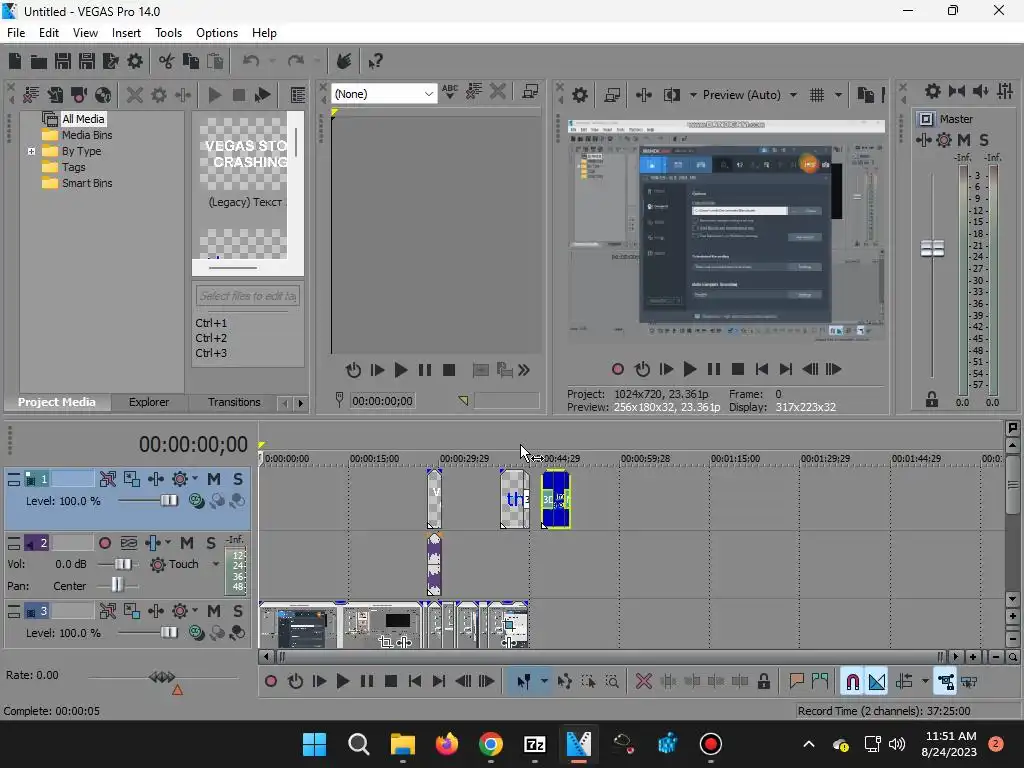Screen dimensions: 1024x768
Task: Click Copy Snapshot to Clipboard icon
Action: pyautogui.click(x=866, y=95)
